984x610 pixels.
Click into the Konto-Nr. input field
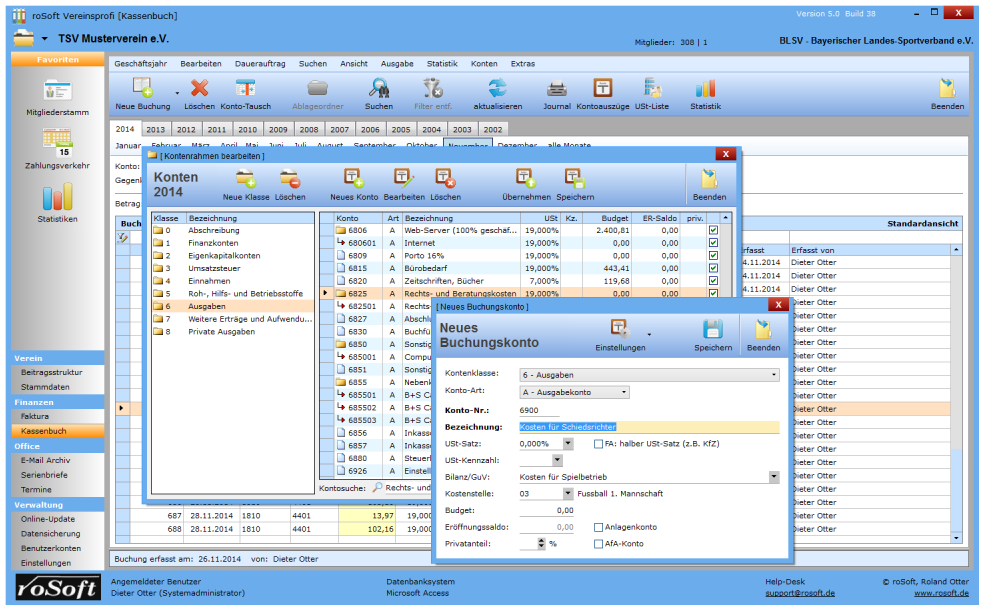point(540,410)
